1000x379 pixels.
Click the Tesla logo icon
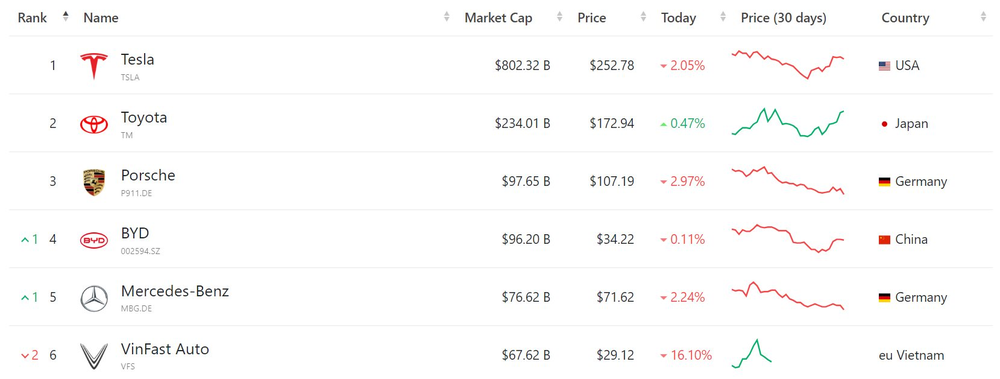pos(94,66)
